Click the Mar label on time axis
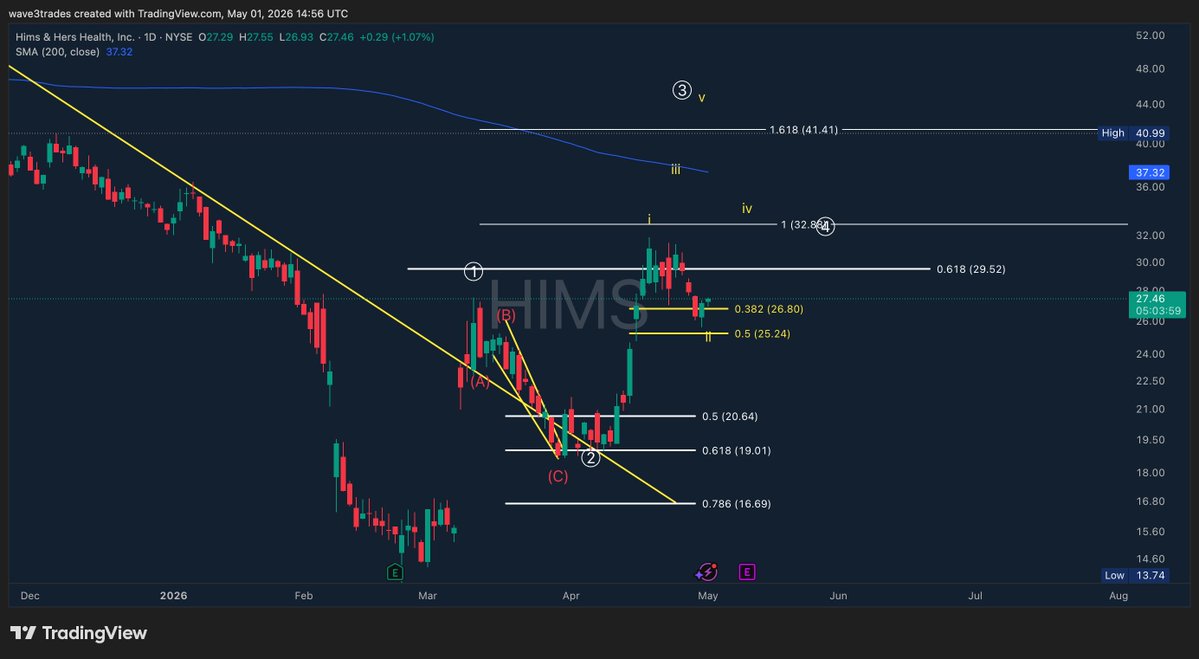 (428, 596)
